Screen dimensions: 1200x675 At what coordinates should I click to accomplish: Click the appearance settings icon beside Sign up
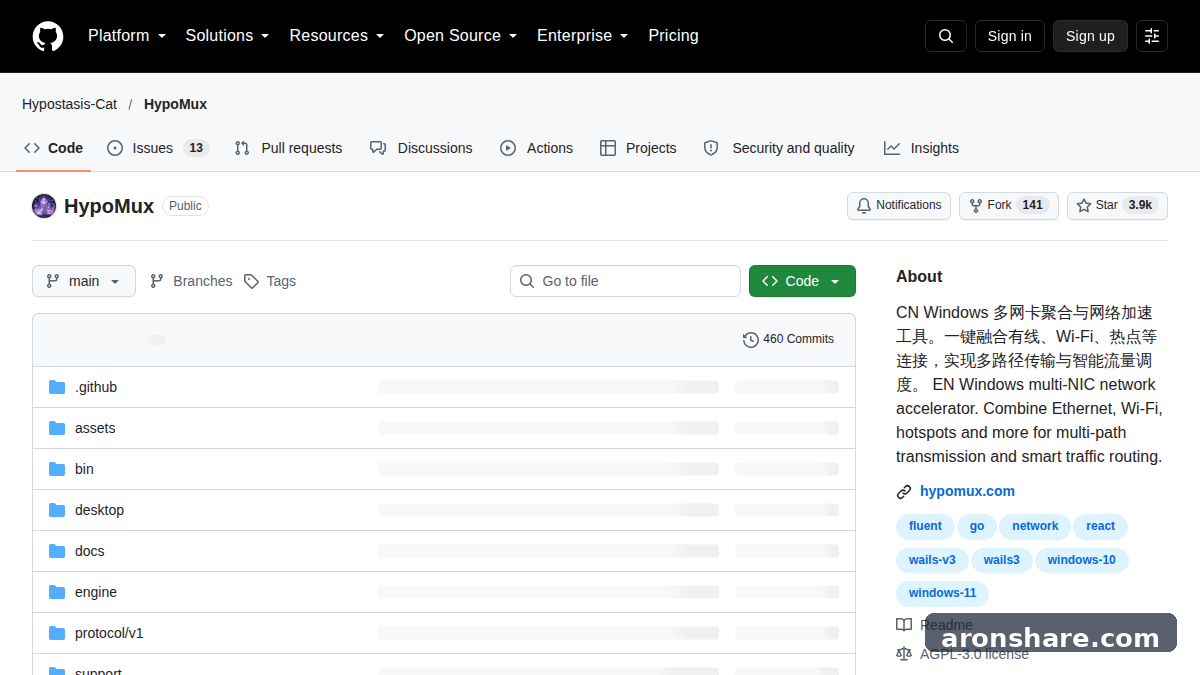click(1152, 36)
